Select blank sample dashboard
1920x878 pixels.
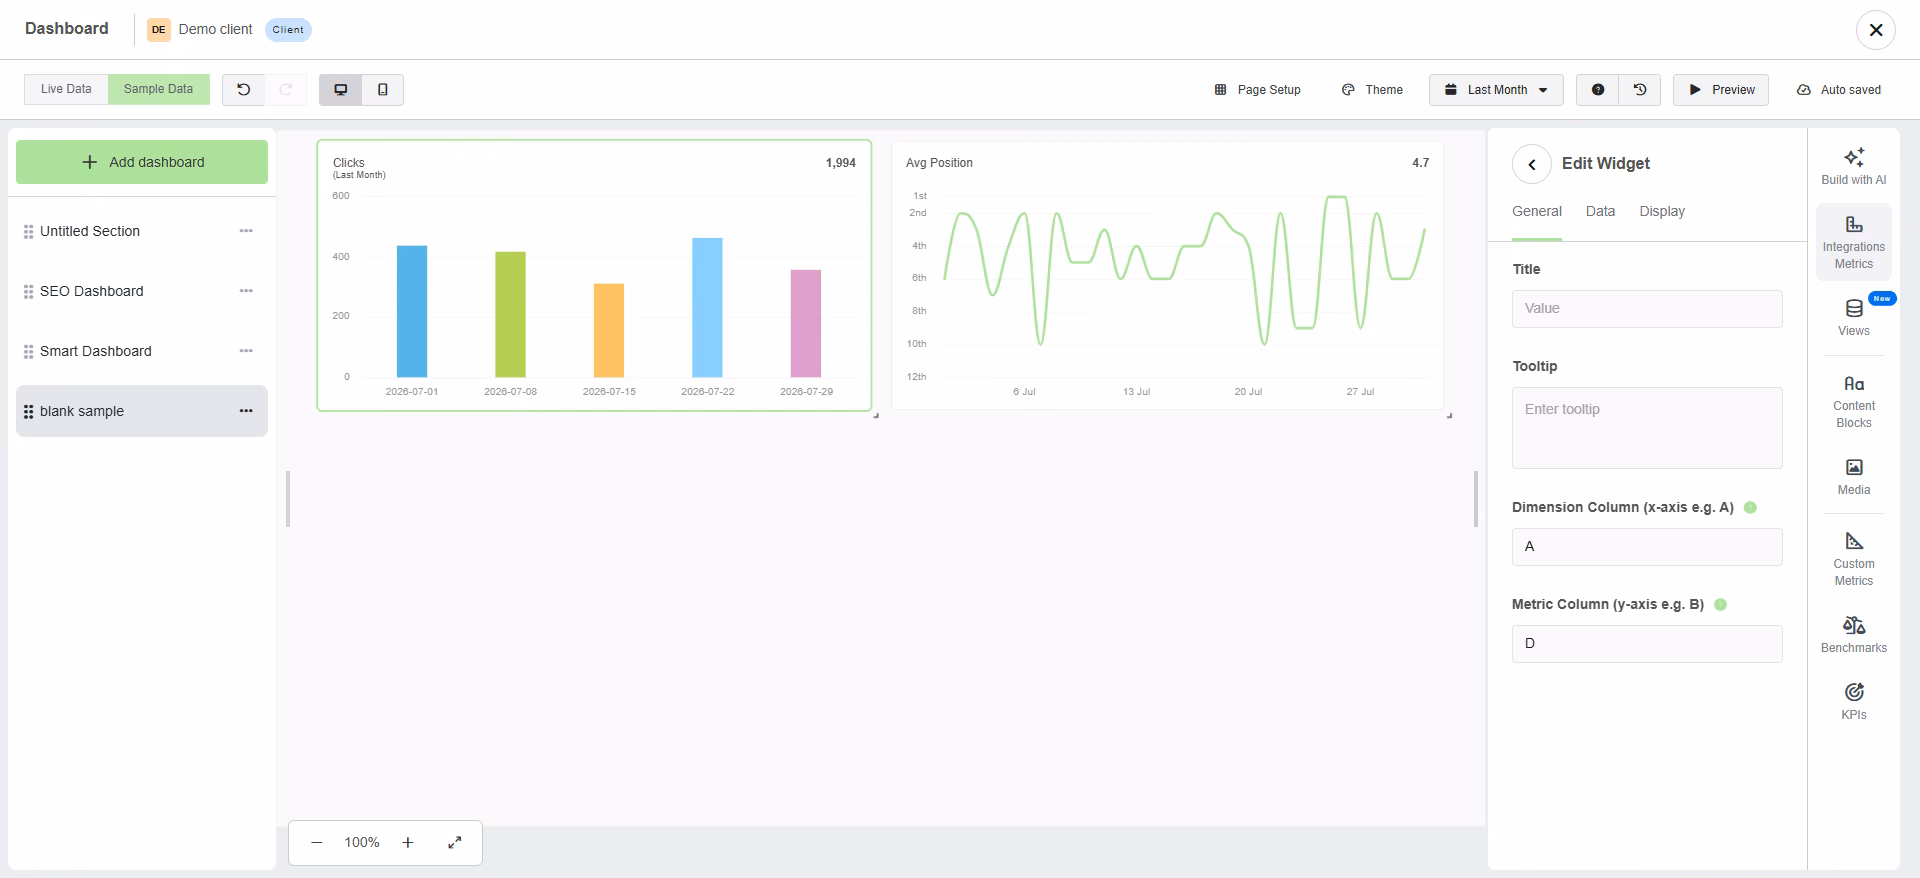pyautogui.click(x=142, y=411)
